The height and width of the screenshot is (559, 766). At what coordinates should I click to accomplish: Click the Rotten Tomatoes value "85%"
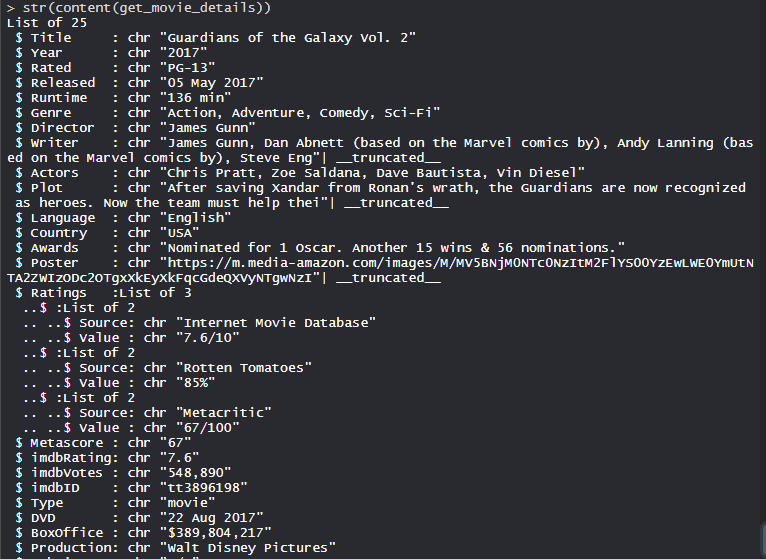point(197,382)
